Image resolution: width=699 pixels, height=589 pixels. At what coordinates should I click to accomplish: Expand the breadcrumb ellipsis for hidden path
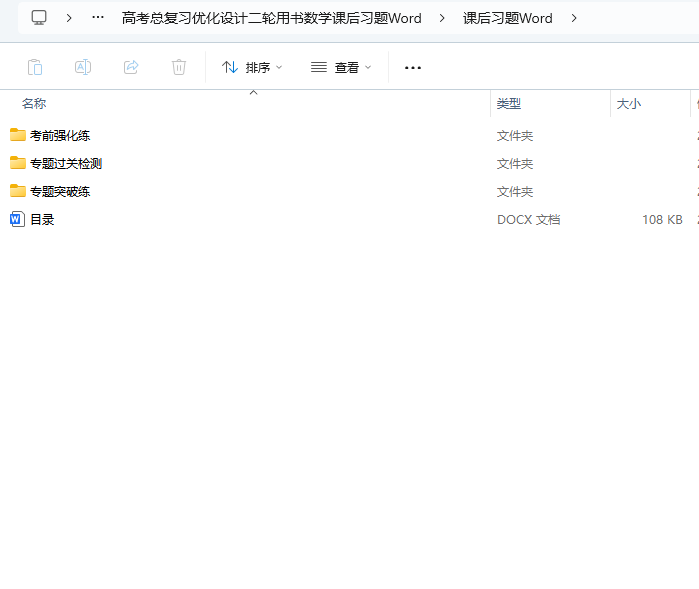coord(98,18)
